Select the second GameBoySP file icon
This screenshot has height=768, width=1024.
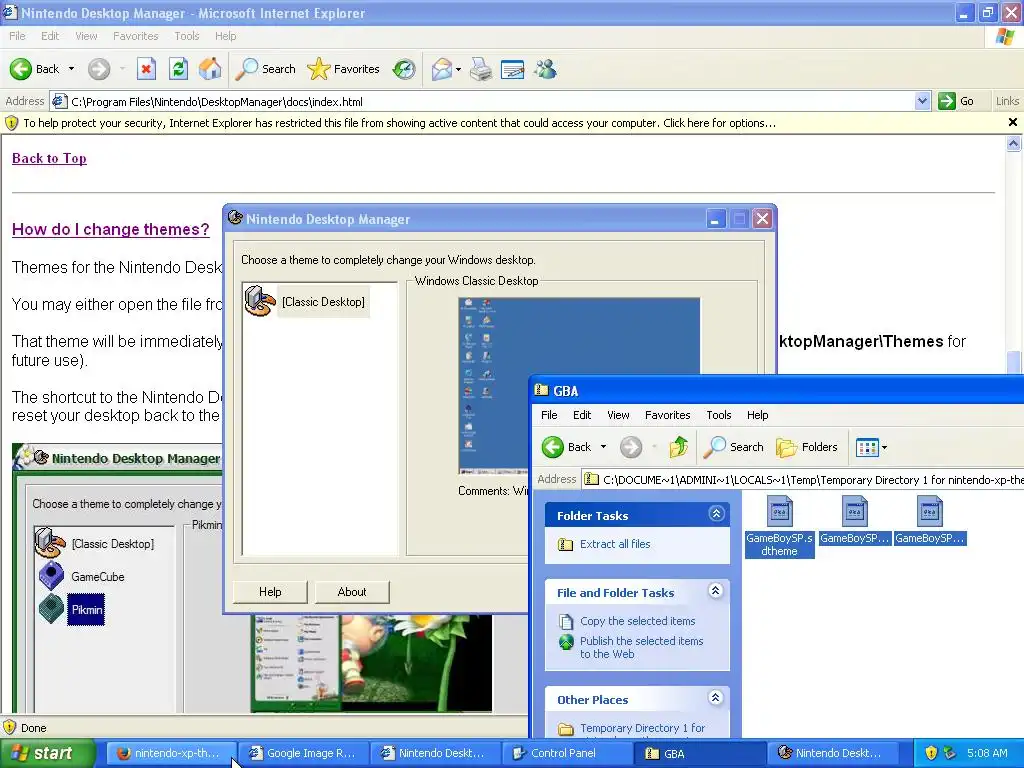pyautogui.click(x=854, y=511)
